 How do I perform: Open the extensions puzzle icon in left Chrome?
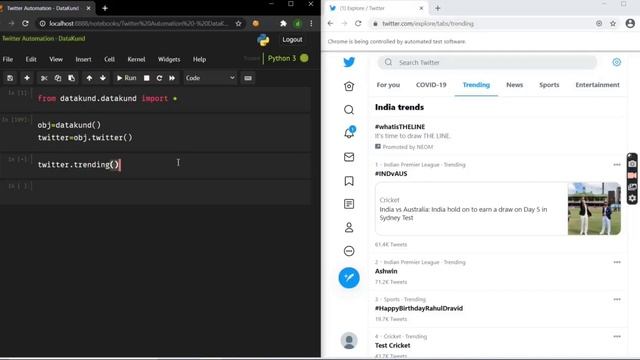pyautogui.click(x=283, y=24)
